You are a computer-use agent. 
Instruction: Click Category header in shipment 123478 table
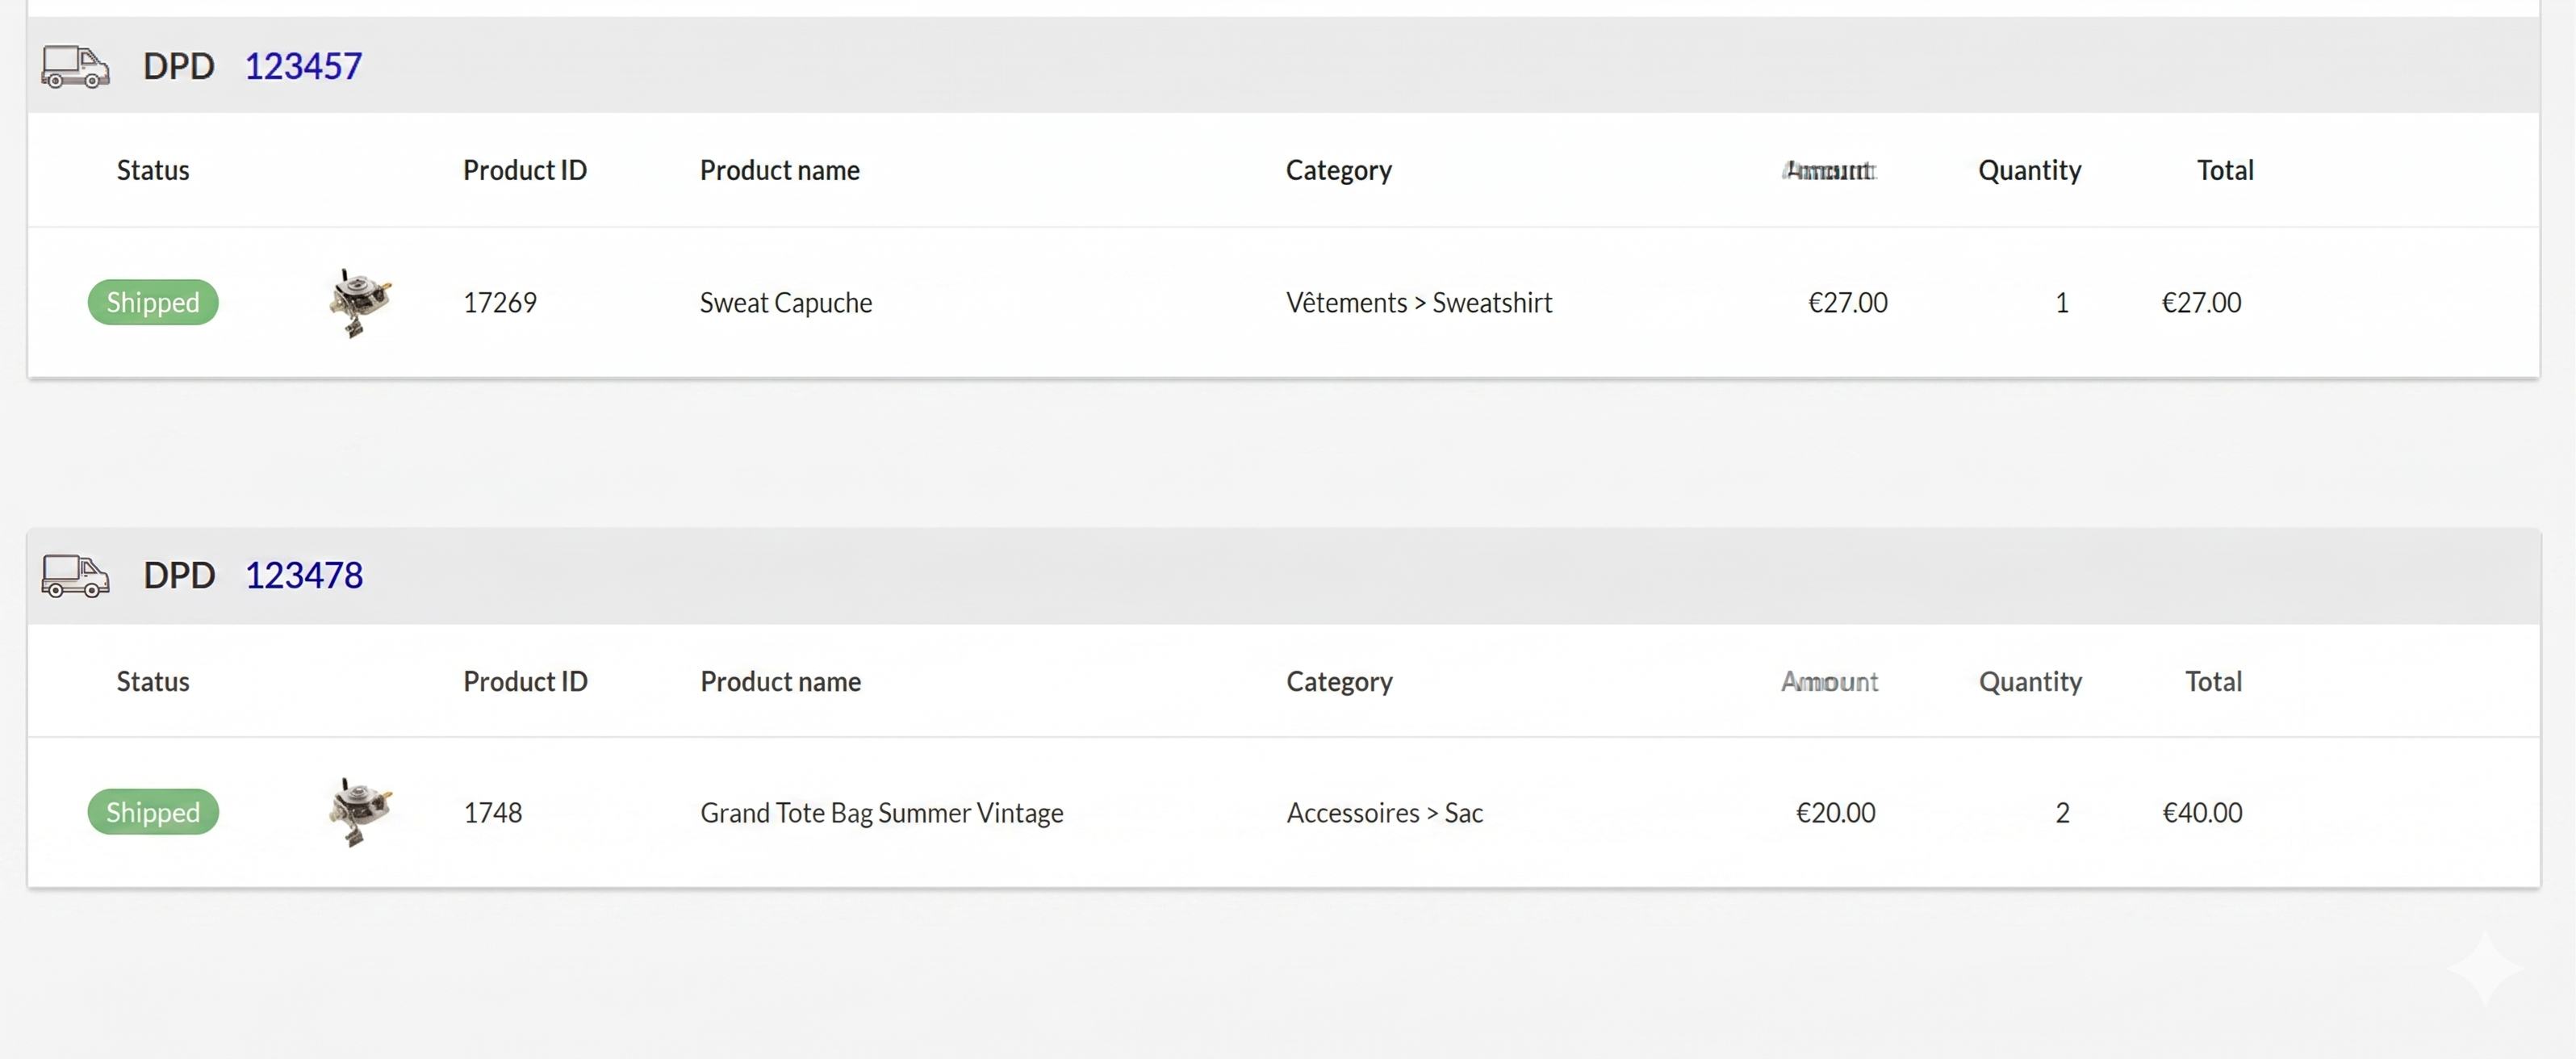1339,681
